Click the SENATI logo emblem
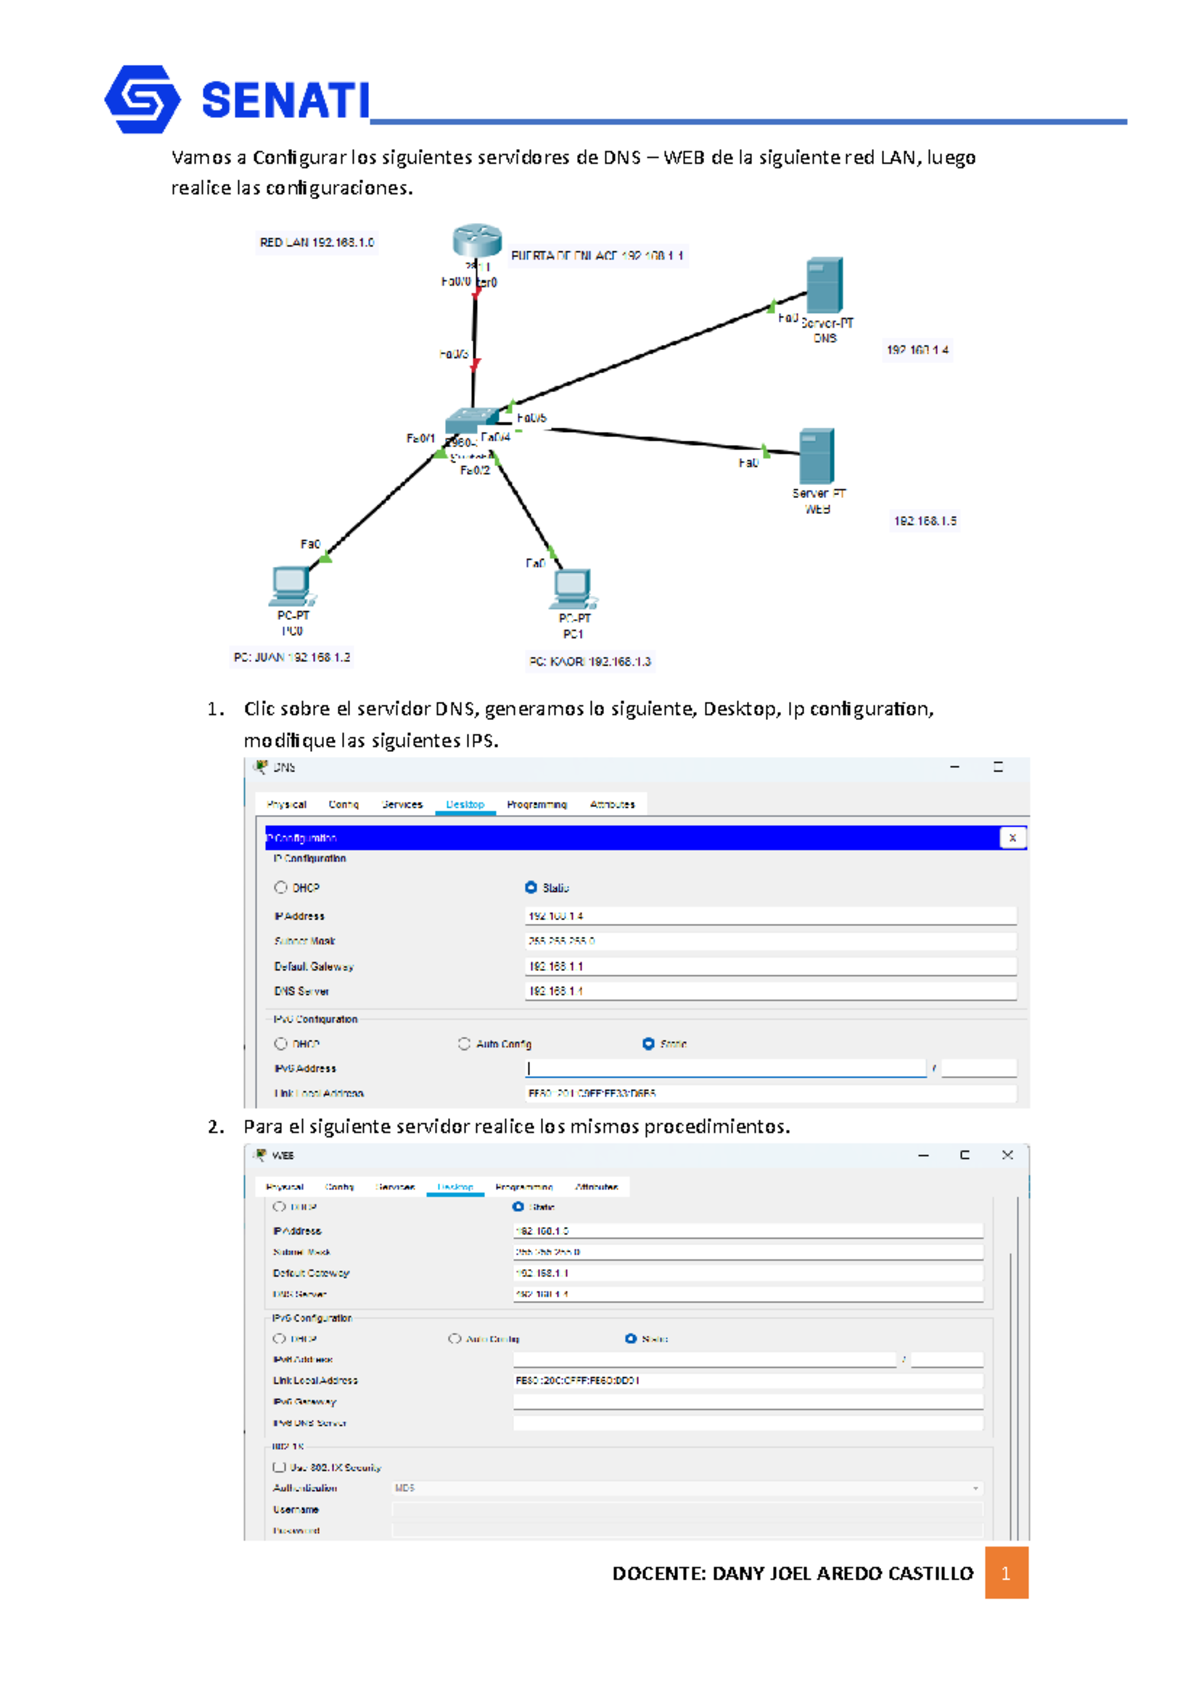The height and width of the screenshot is (1696, 1200). point(143,99)
